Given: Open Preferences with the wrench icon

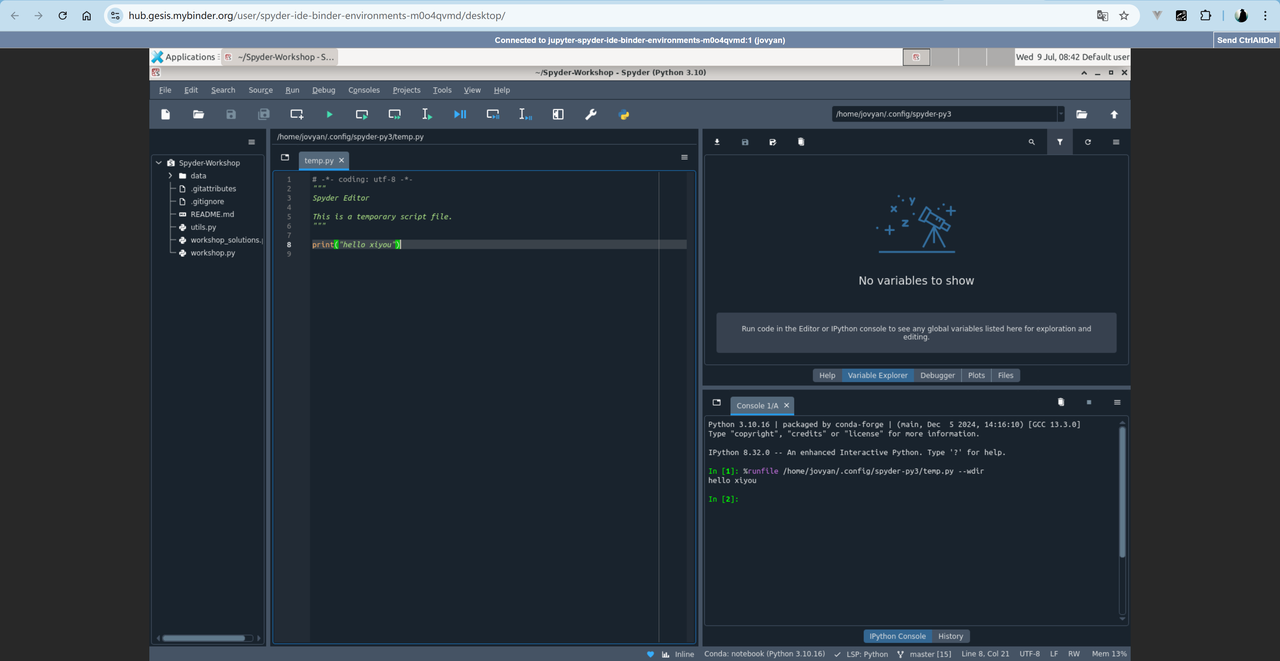Looking at the screenshot, I should click(591, 114).
